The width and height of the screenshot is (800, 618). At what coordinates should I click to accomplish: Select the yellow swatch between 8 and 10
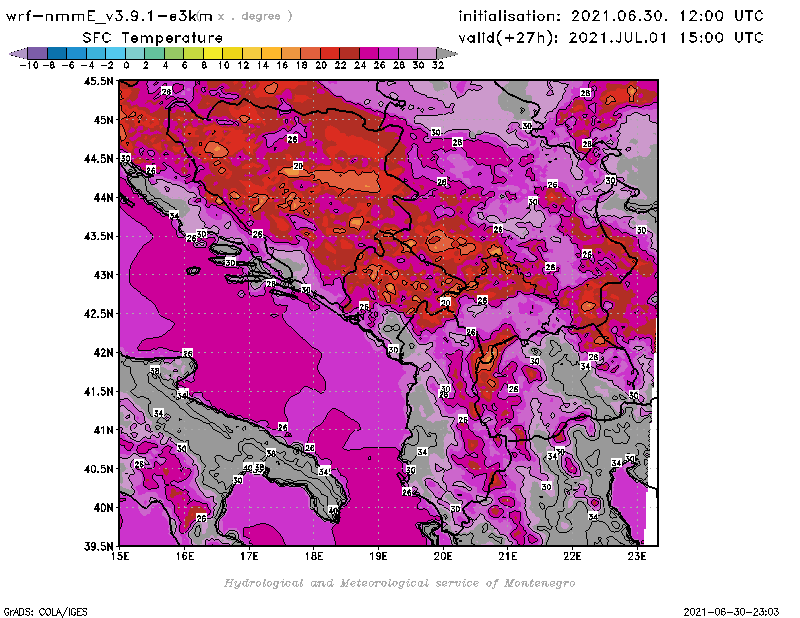(x=213, y=54)
